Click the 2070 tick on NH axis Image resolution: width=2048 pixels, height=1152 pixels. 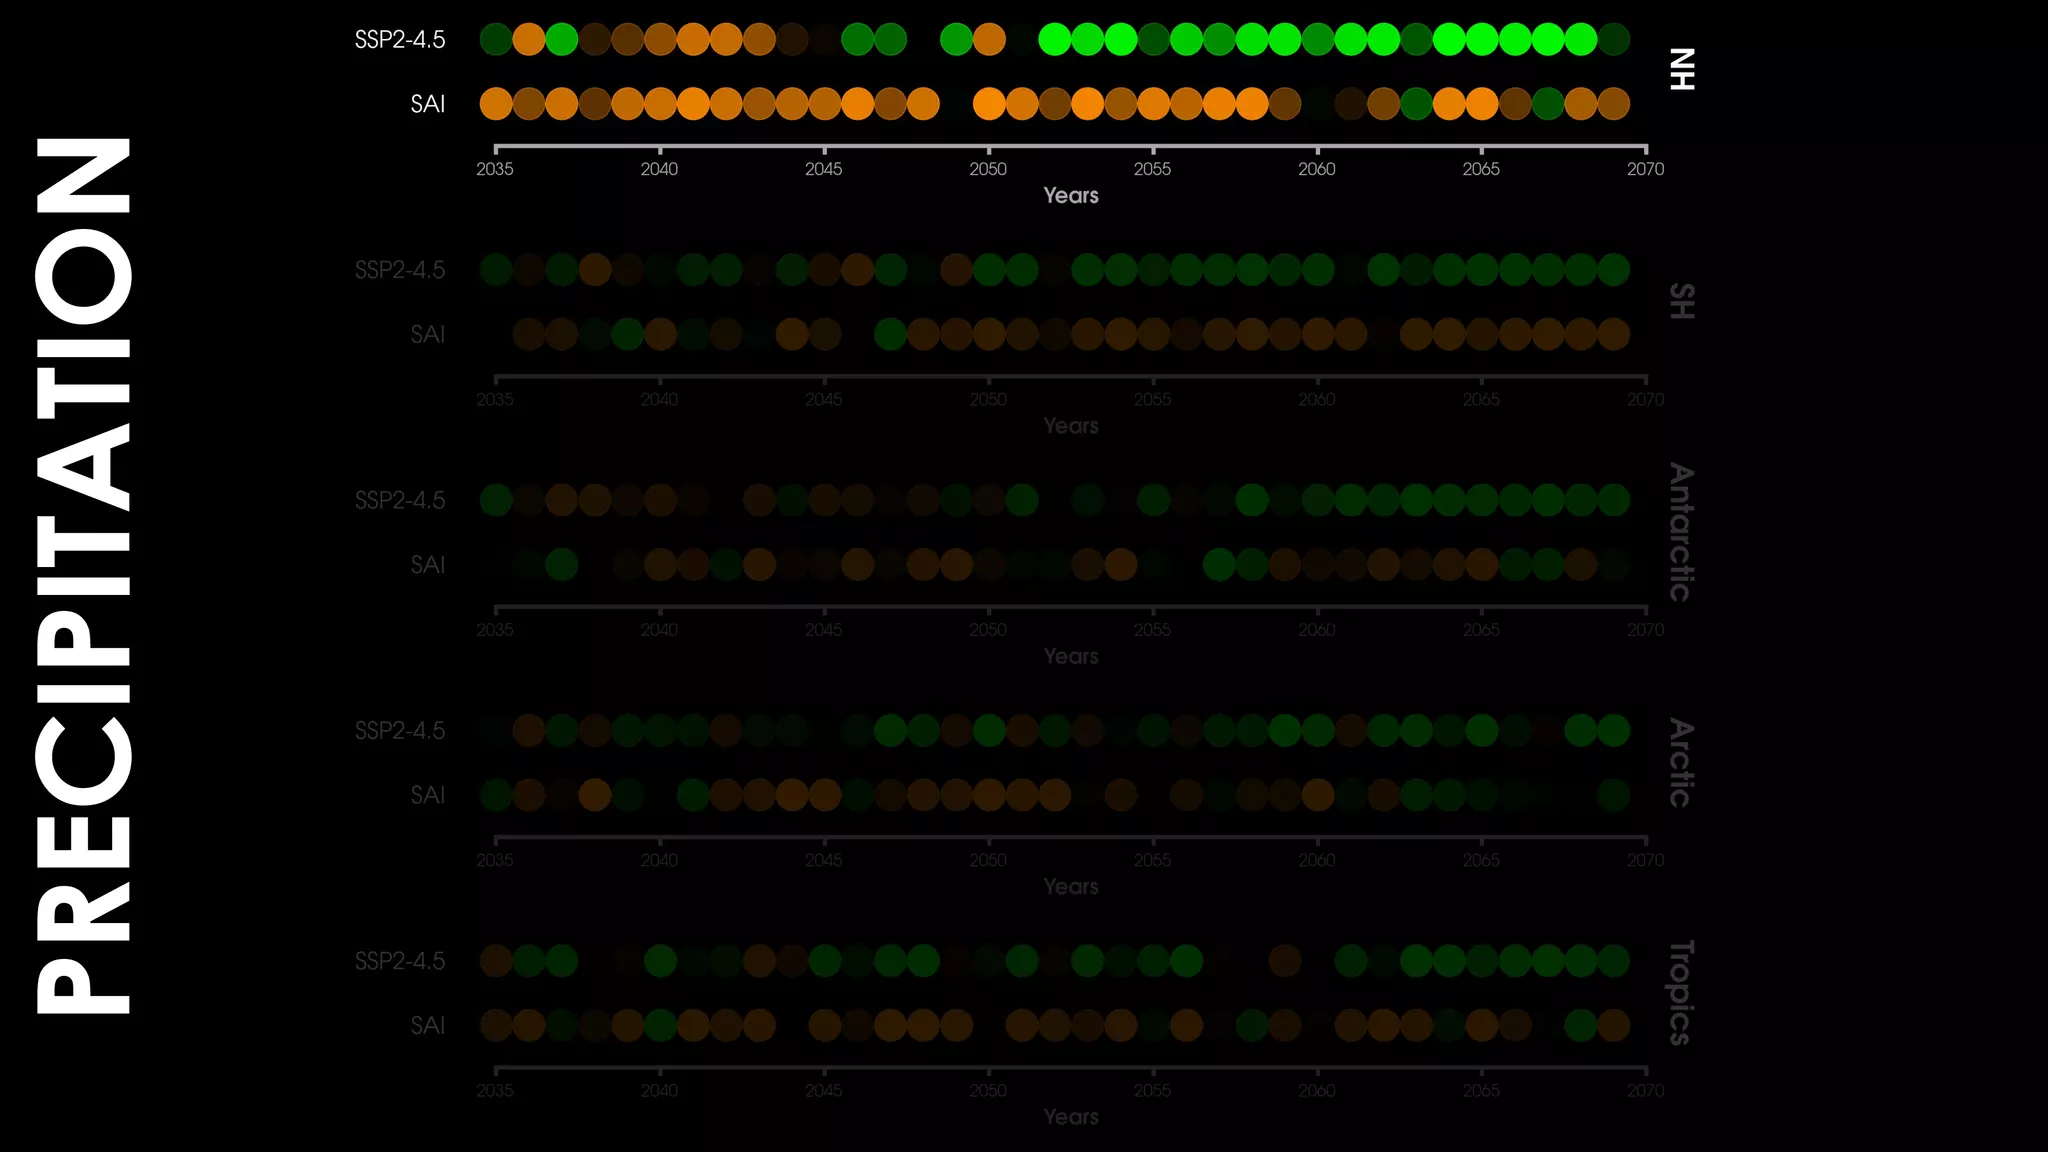click(x=1645, y=169)
